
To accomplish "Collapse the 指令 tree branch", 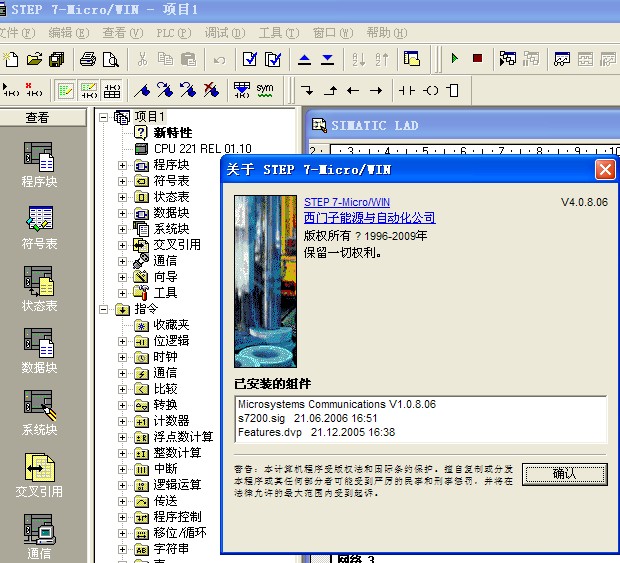I will [x=105, y=309].
